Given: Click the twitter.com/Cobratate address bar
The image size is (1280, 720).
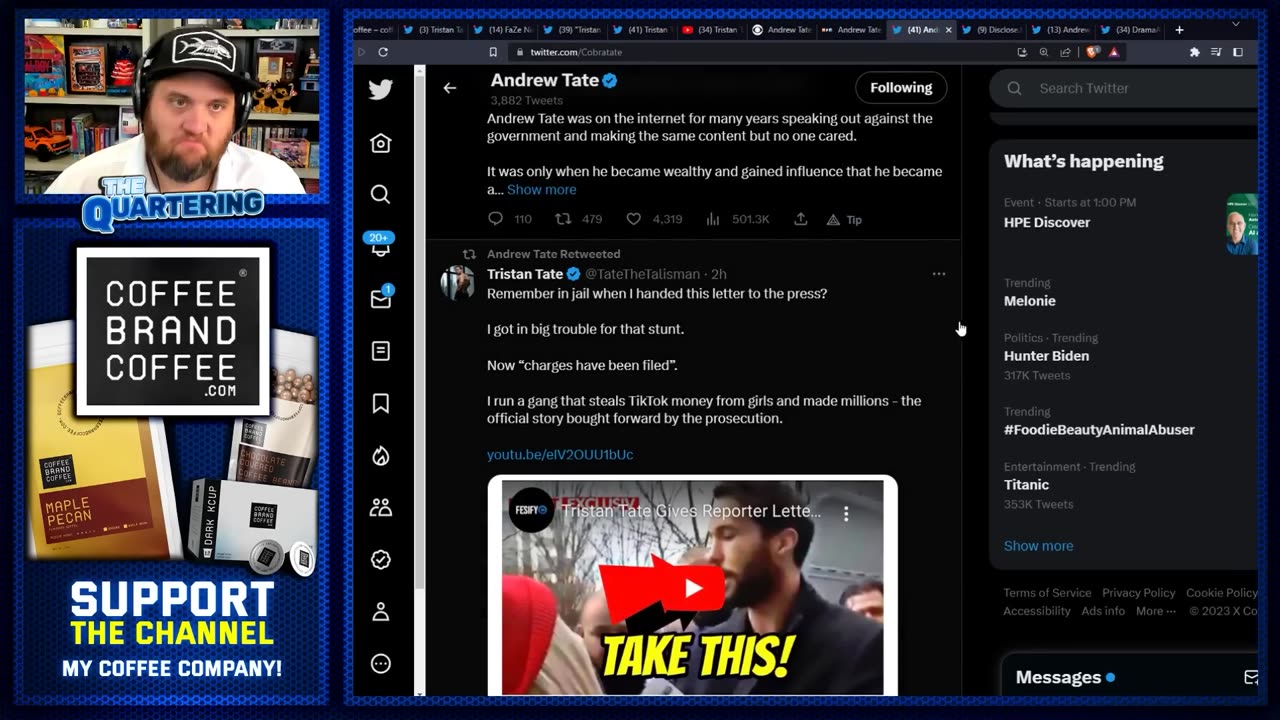Looking at the screenshot, I should pyautogui.click(x=760, y=52).
